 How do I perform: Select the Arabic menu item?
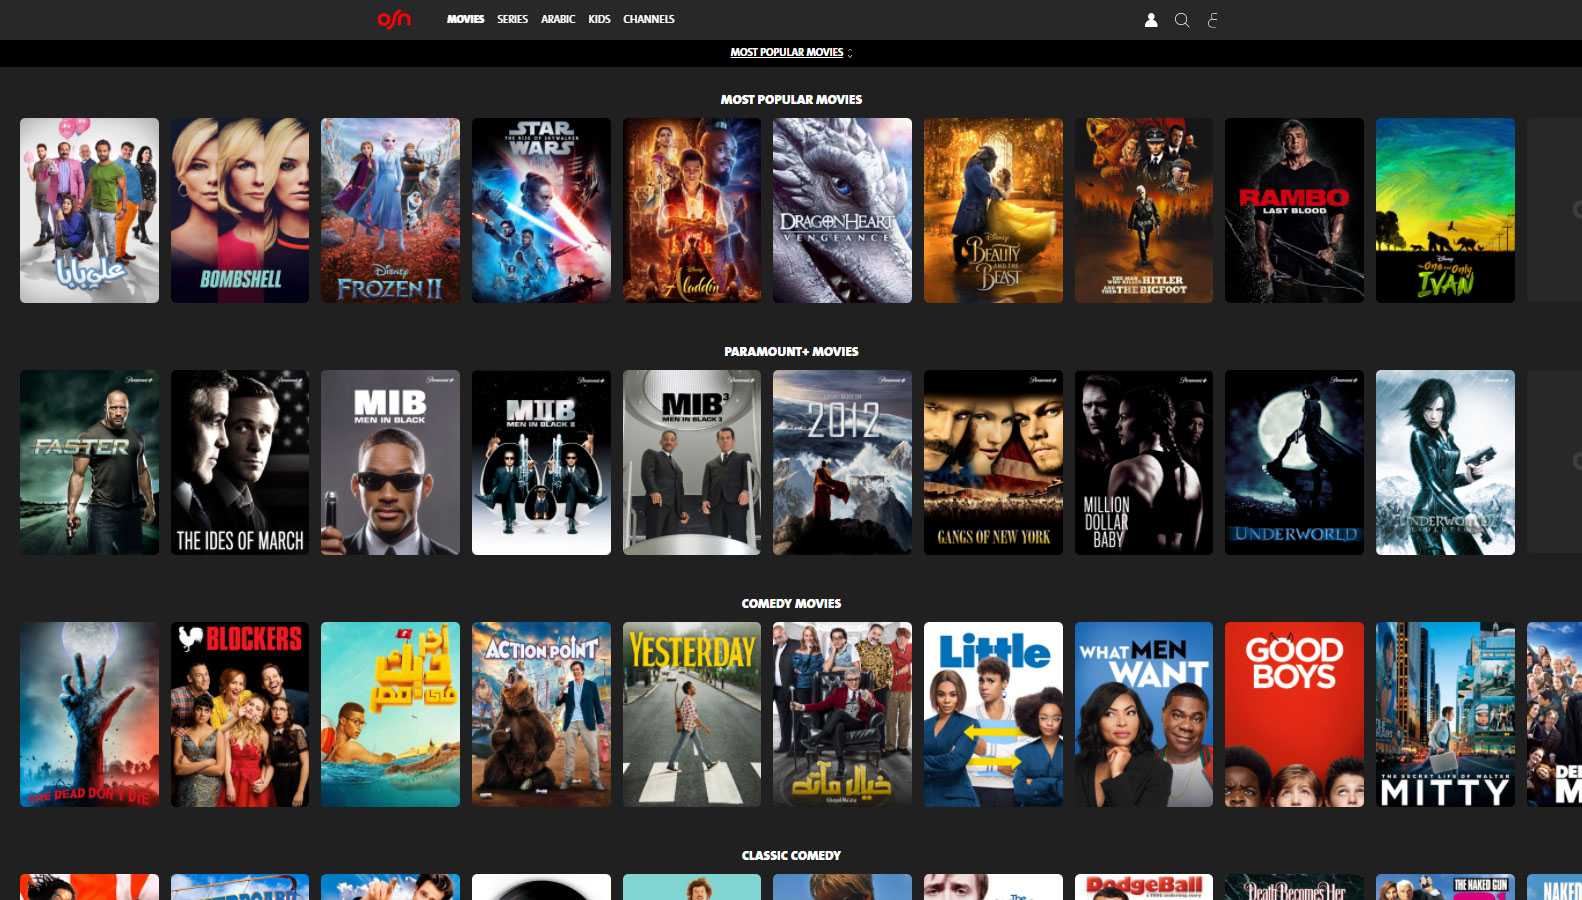[558, 19]
